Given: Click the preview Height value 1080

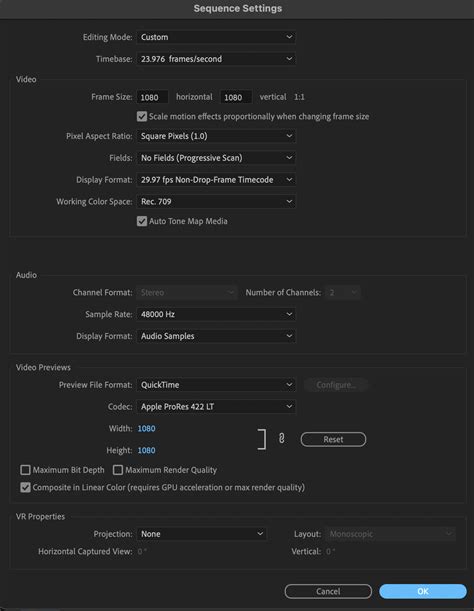Looking at the screenshot, I should pos(147,450).
